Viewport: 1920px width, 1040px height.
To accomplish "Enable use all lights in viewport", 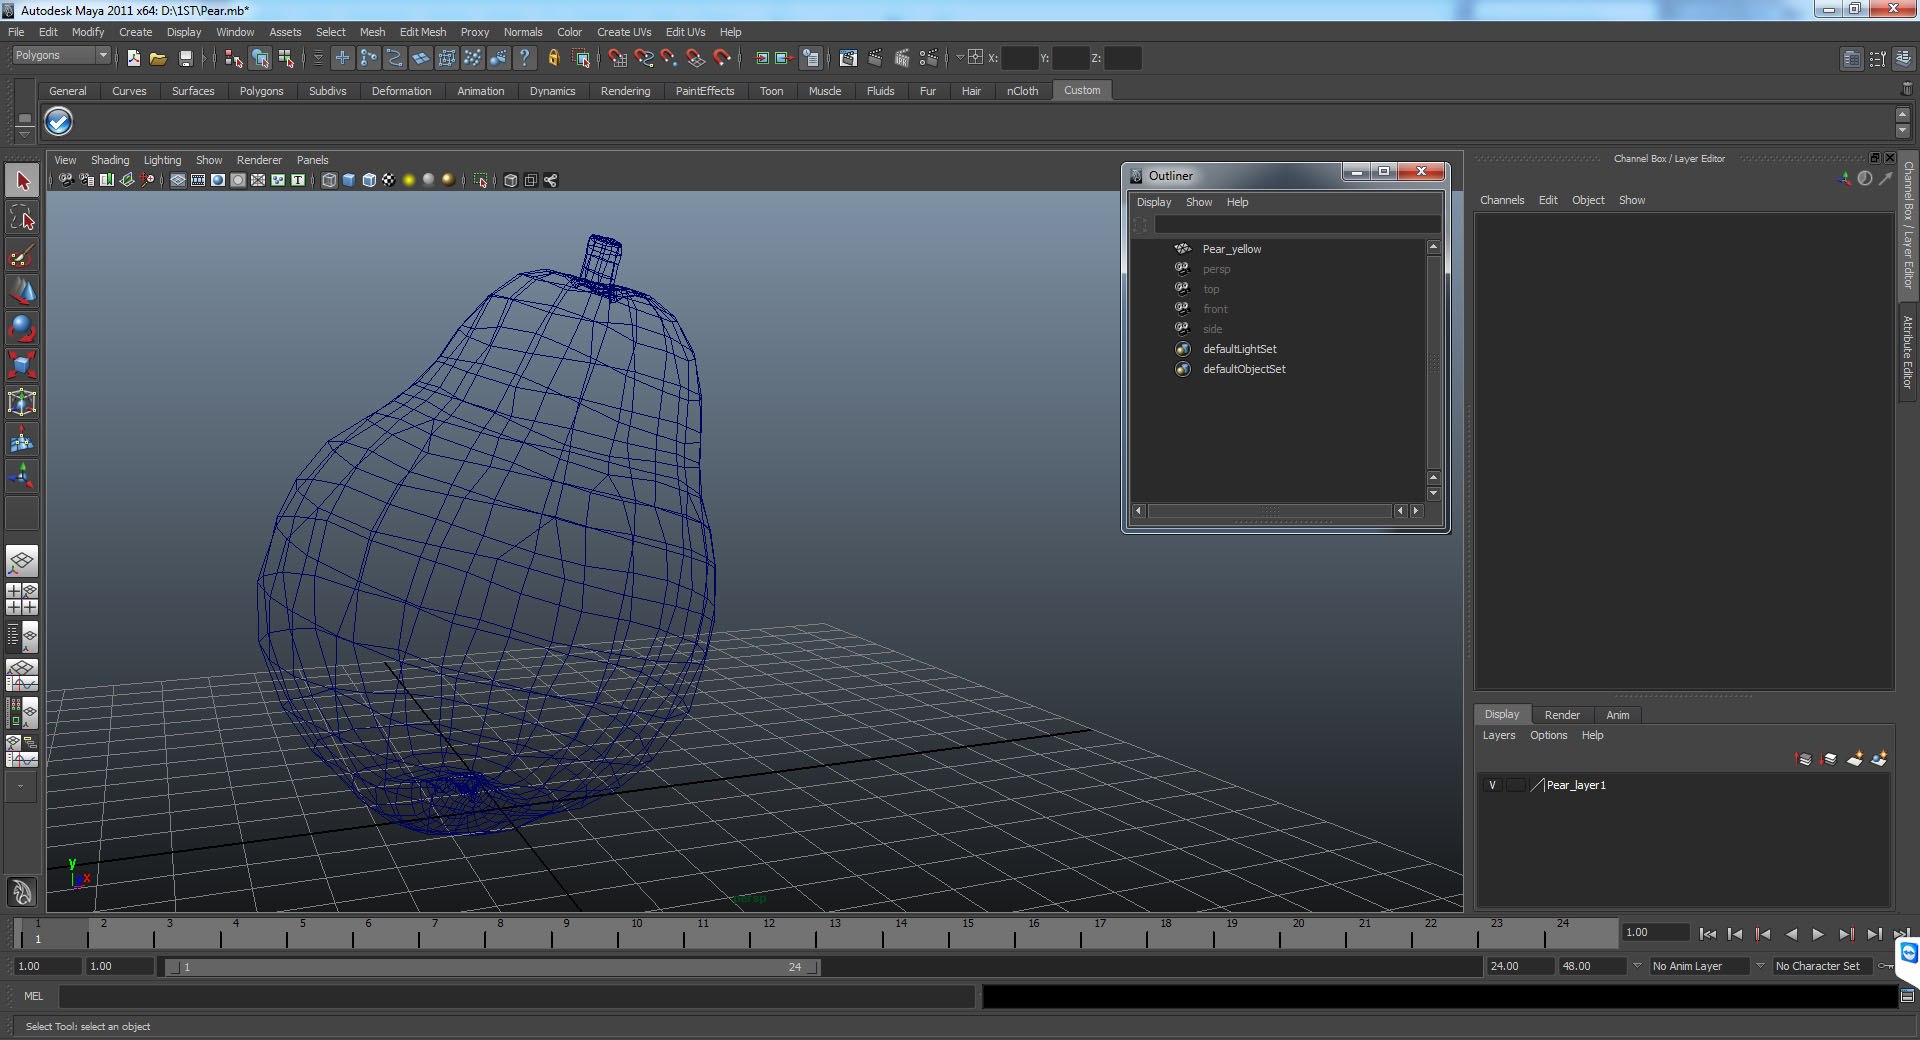I will coord(409,180).
